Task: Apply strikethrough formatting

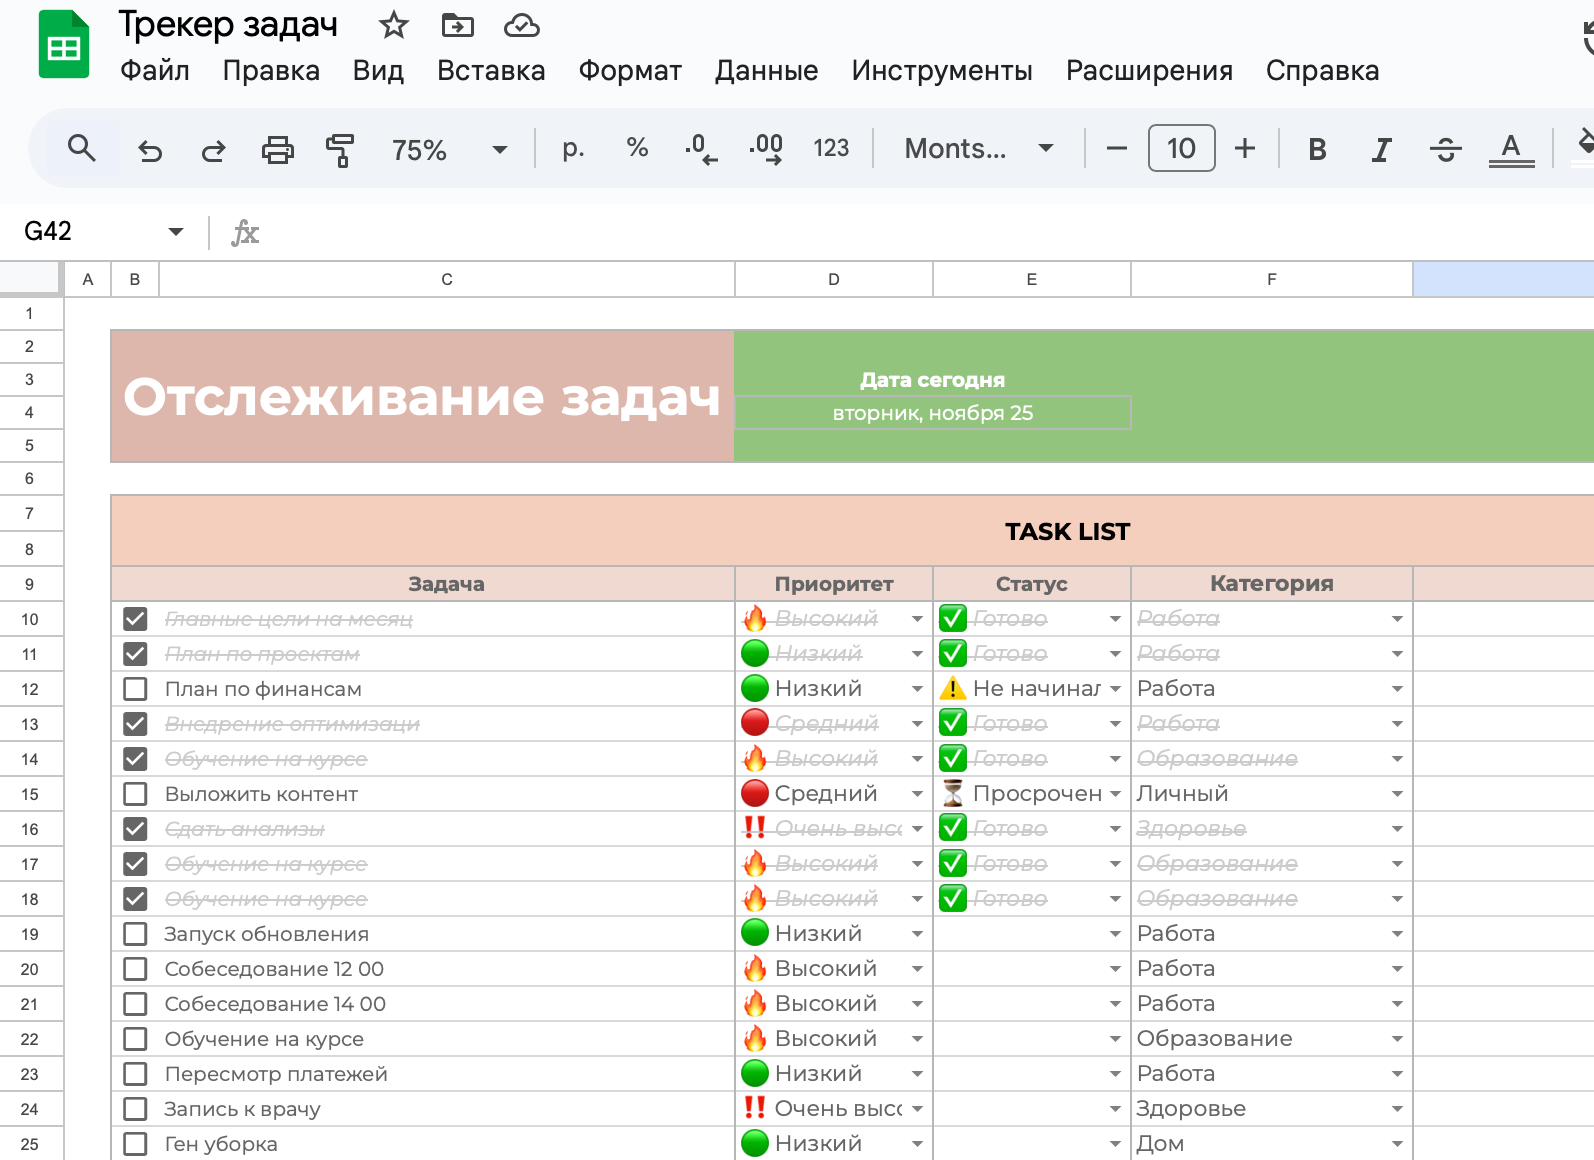Action: [x=1445, y=150]
